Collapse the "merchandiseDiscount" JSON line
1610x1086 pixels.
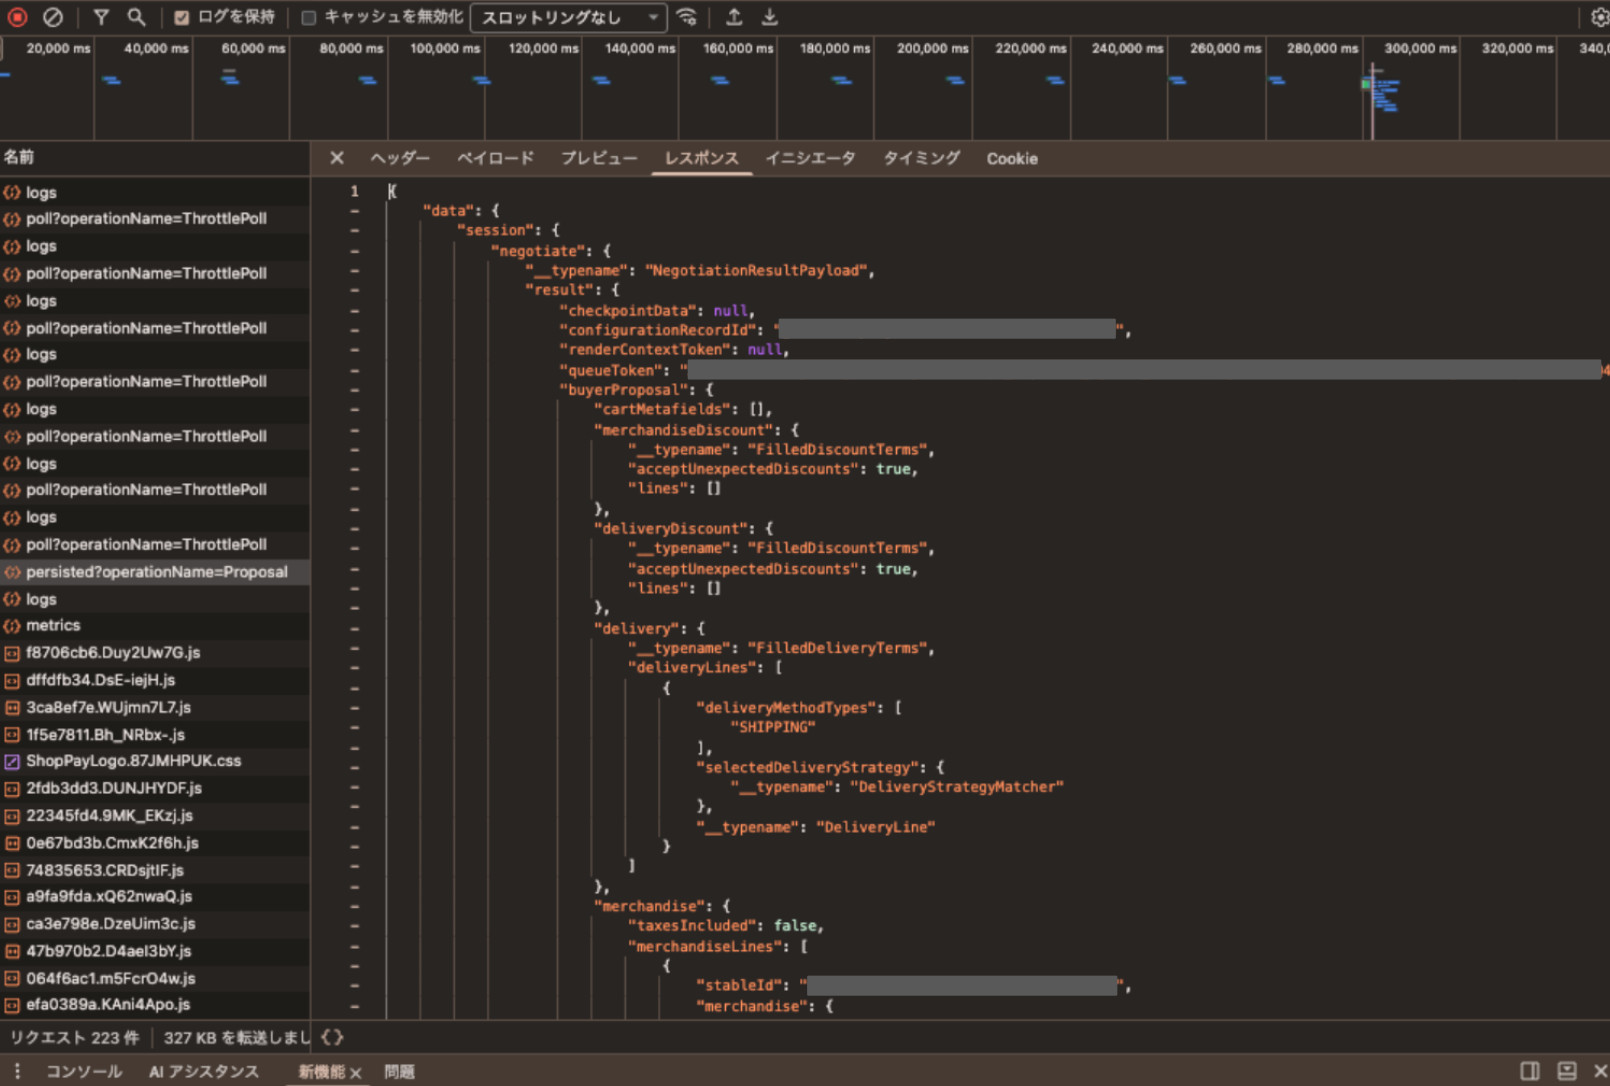(x=354, y=430)
